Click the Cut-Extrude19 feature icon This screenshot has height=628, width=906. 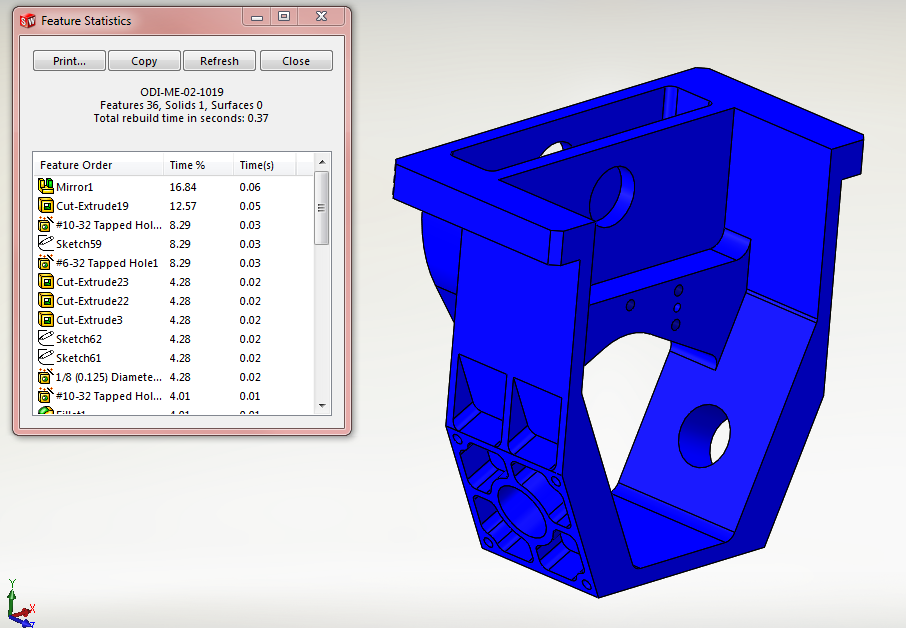46,205
